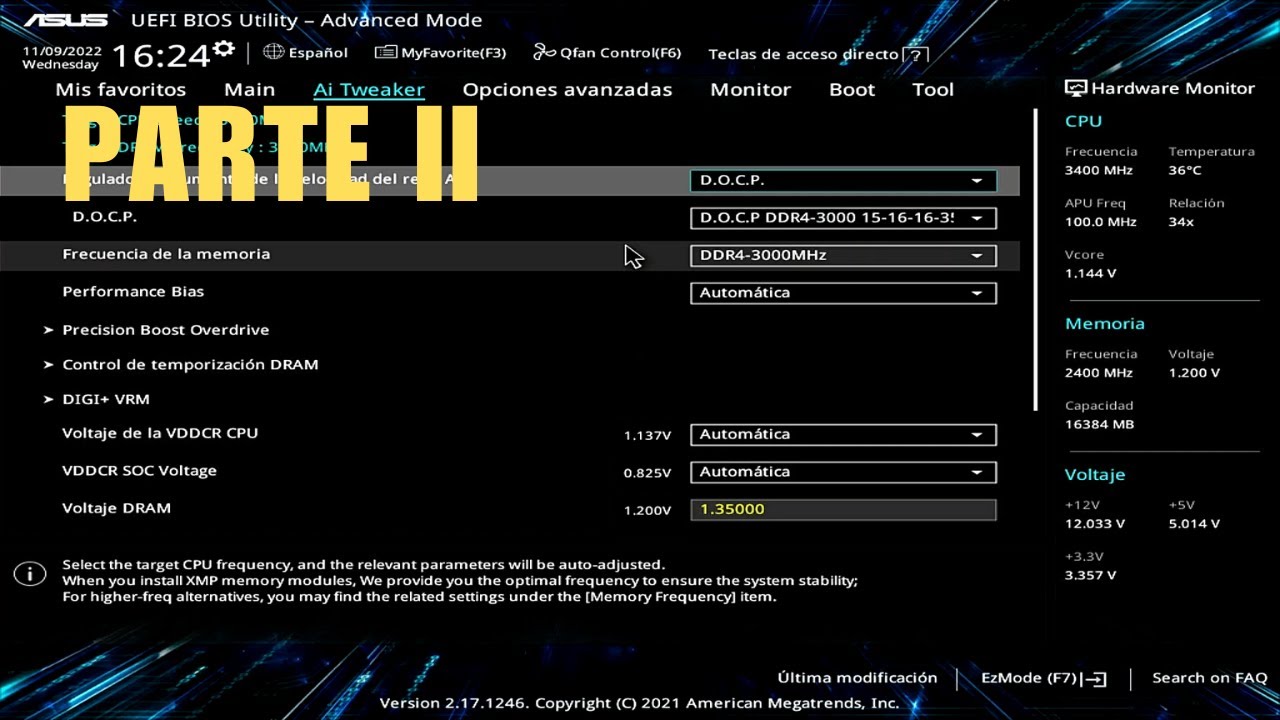
Task: Click the EzMode exit arrow icon
Action: point(1095,678)
